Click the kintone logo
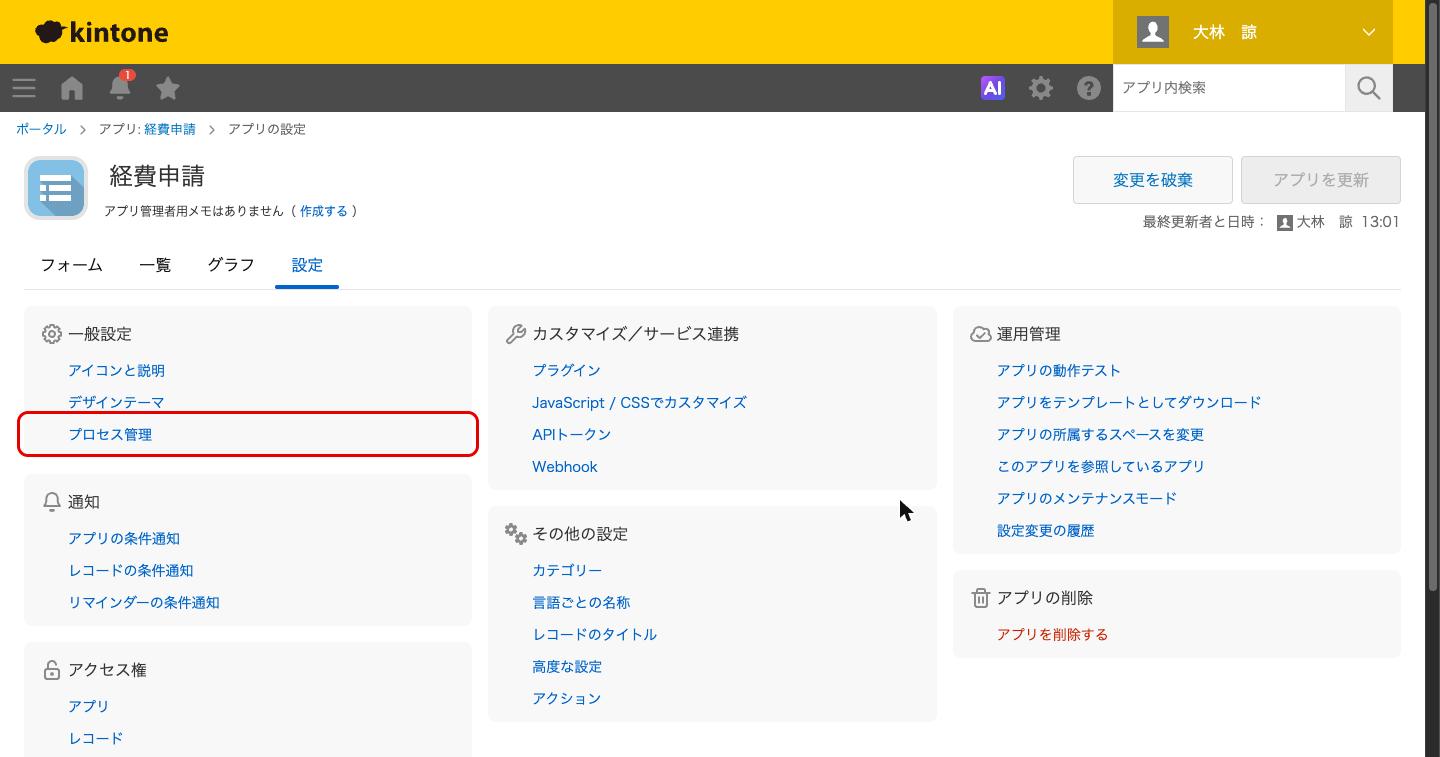The width and height of the screenshot is (1440, 757). pos(102,32)
